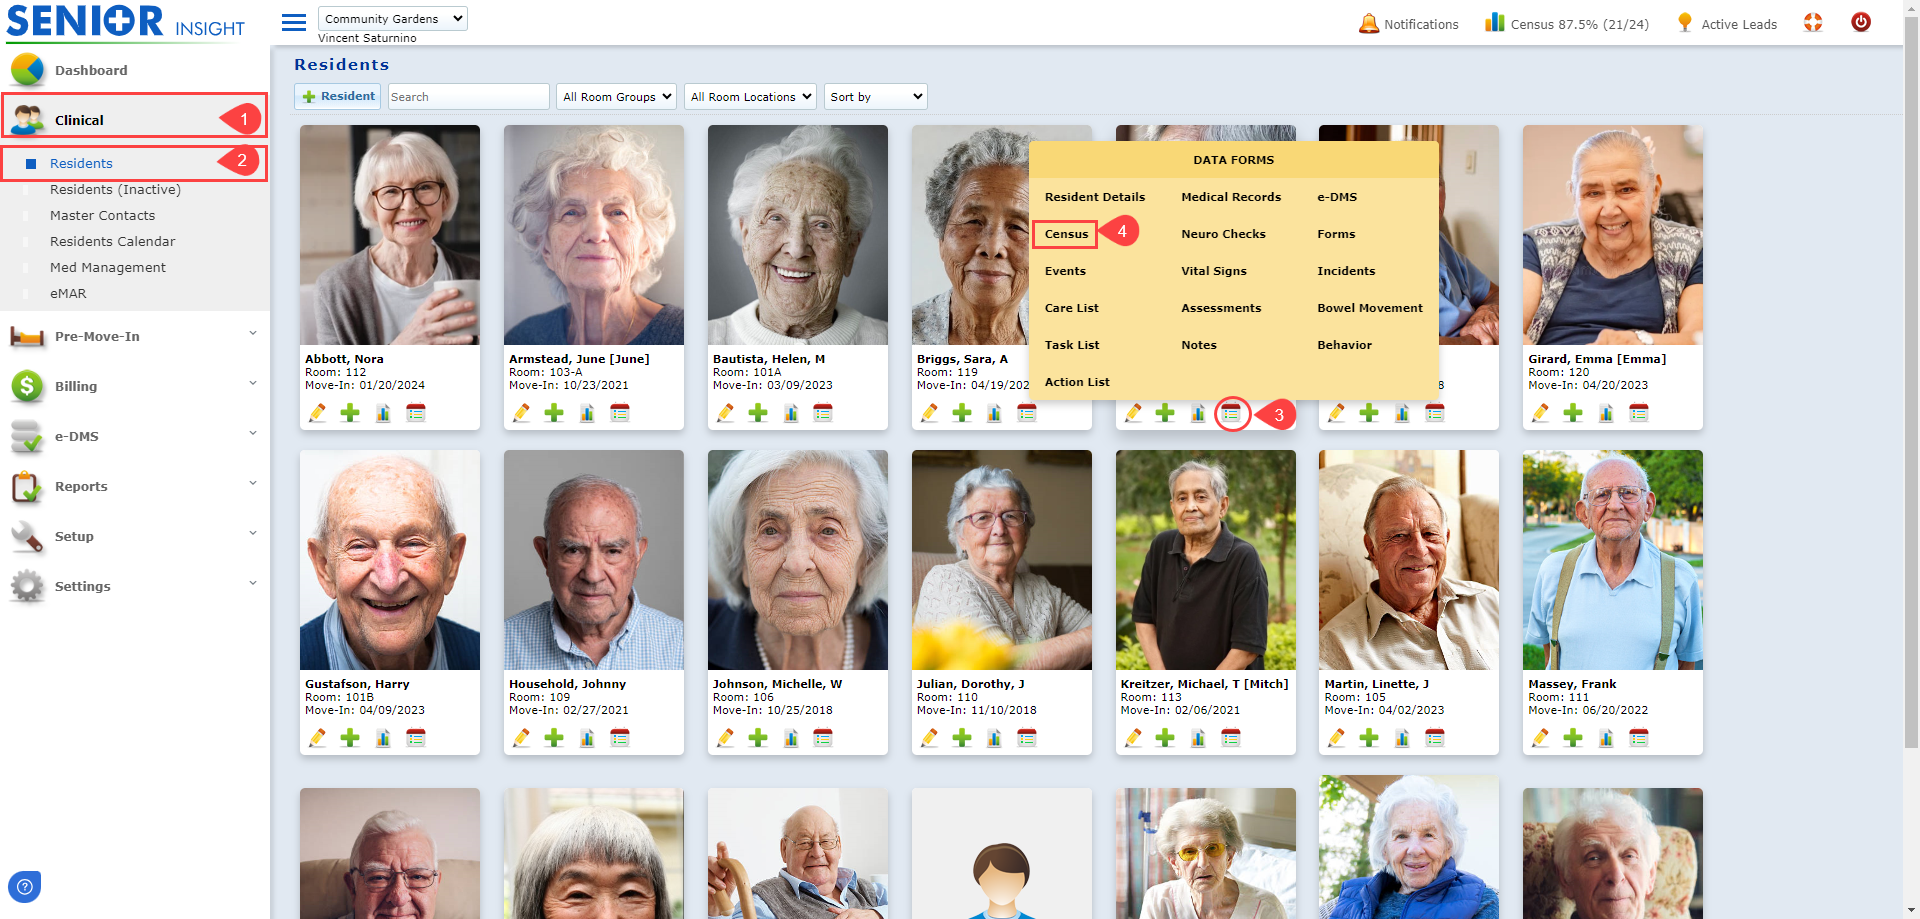Click the blue help question mark icon
Screen dimensions: 1920x919
25,886
